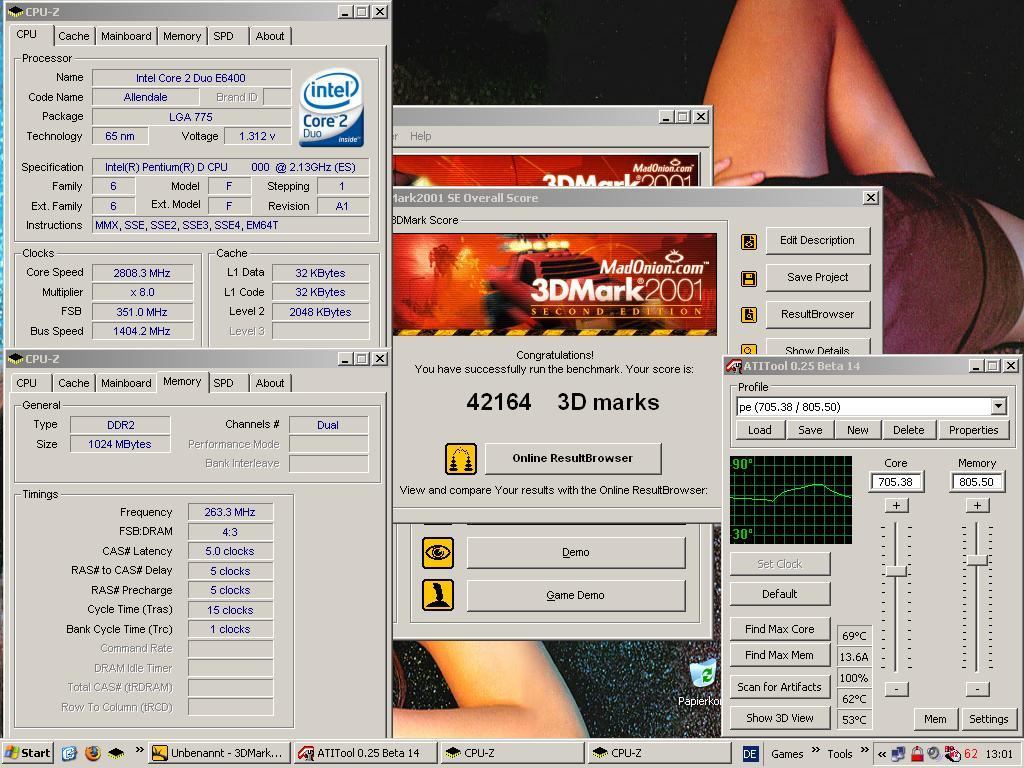This screenshot has height=768, width=1024.
Task: Open ATITool profile Properties
Action: [973, 430]
